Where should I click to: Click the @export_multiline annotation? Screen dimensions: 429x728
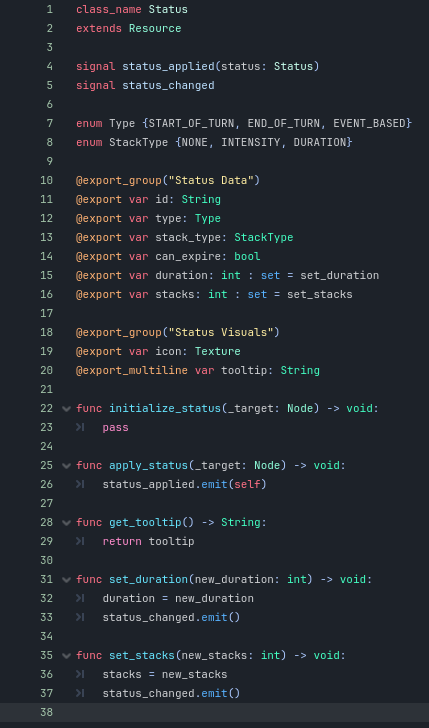click(132, 370)
